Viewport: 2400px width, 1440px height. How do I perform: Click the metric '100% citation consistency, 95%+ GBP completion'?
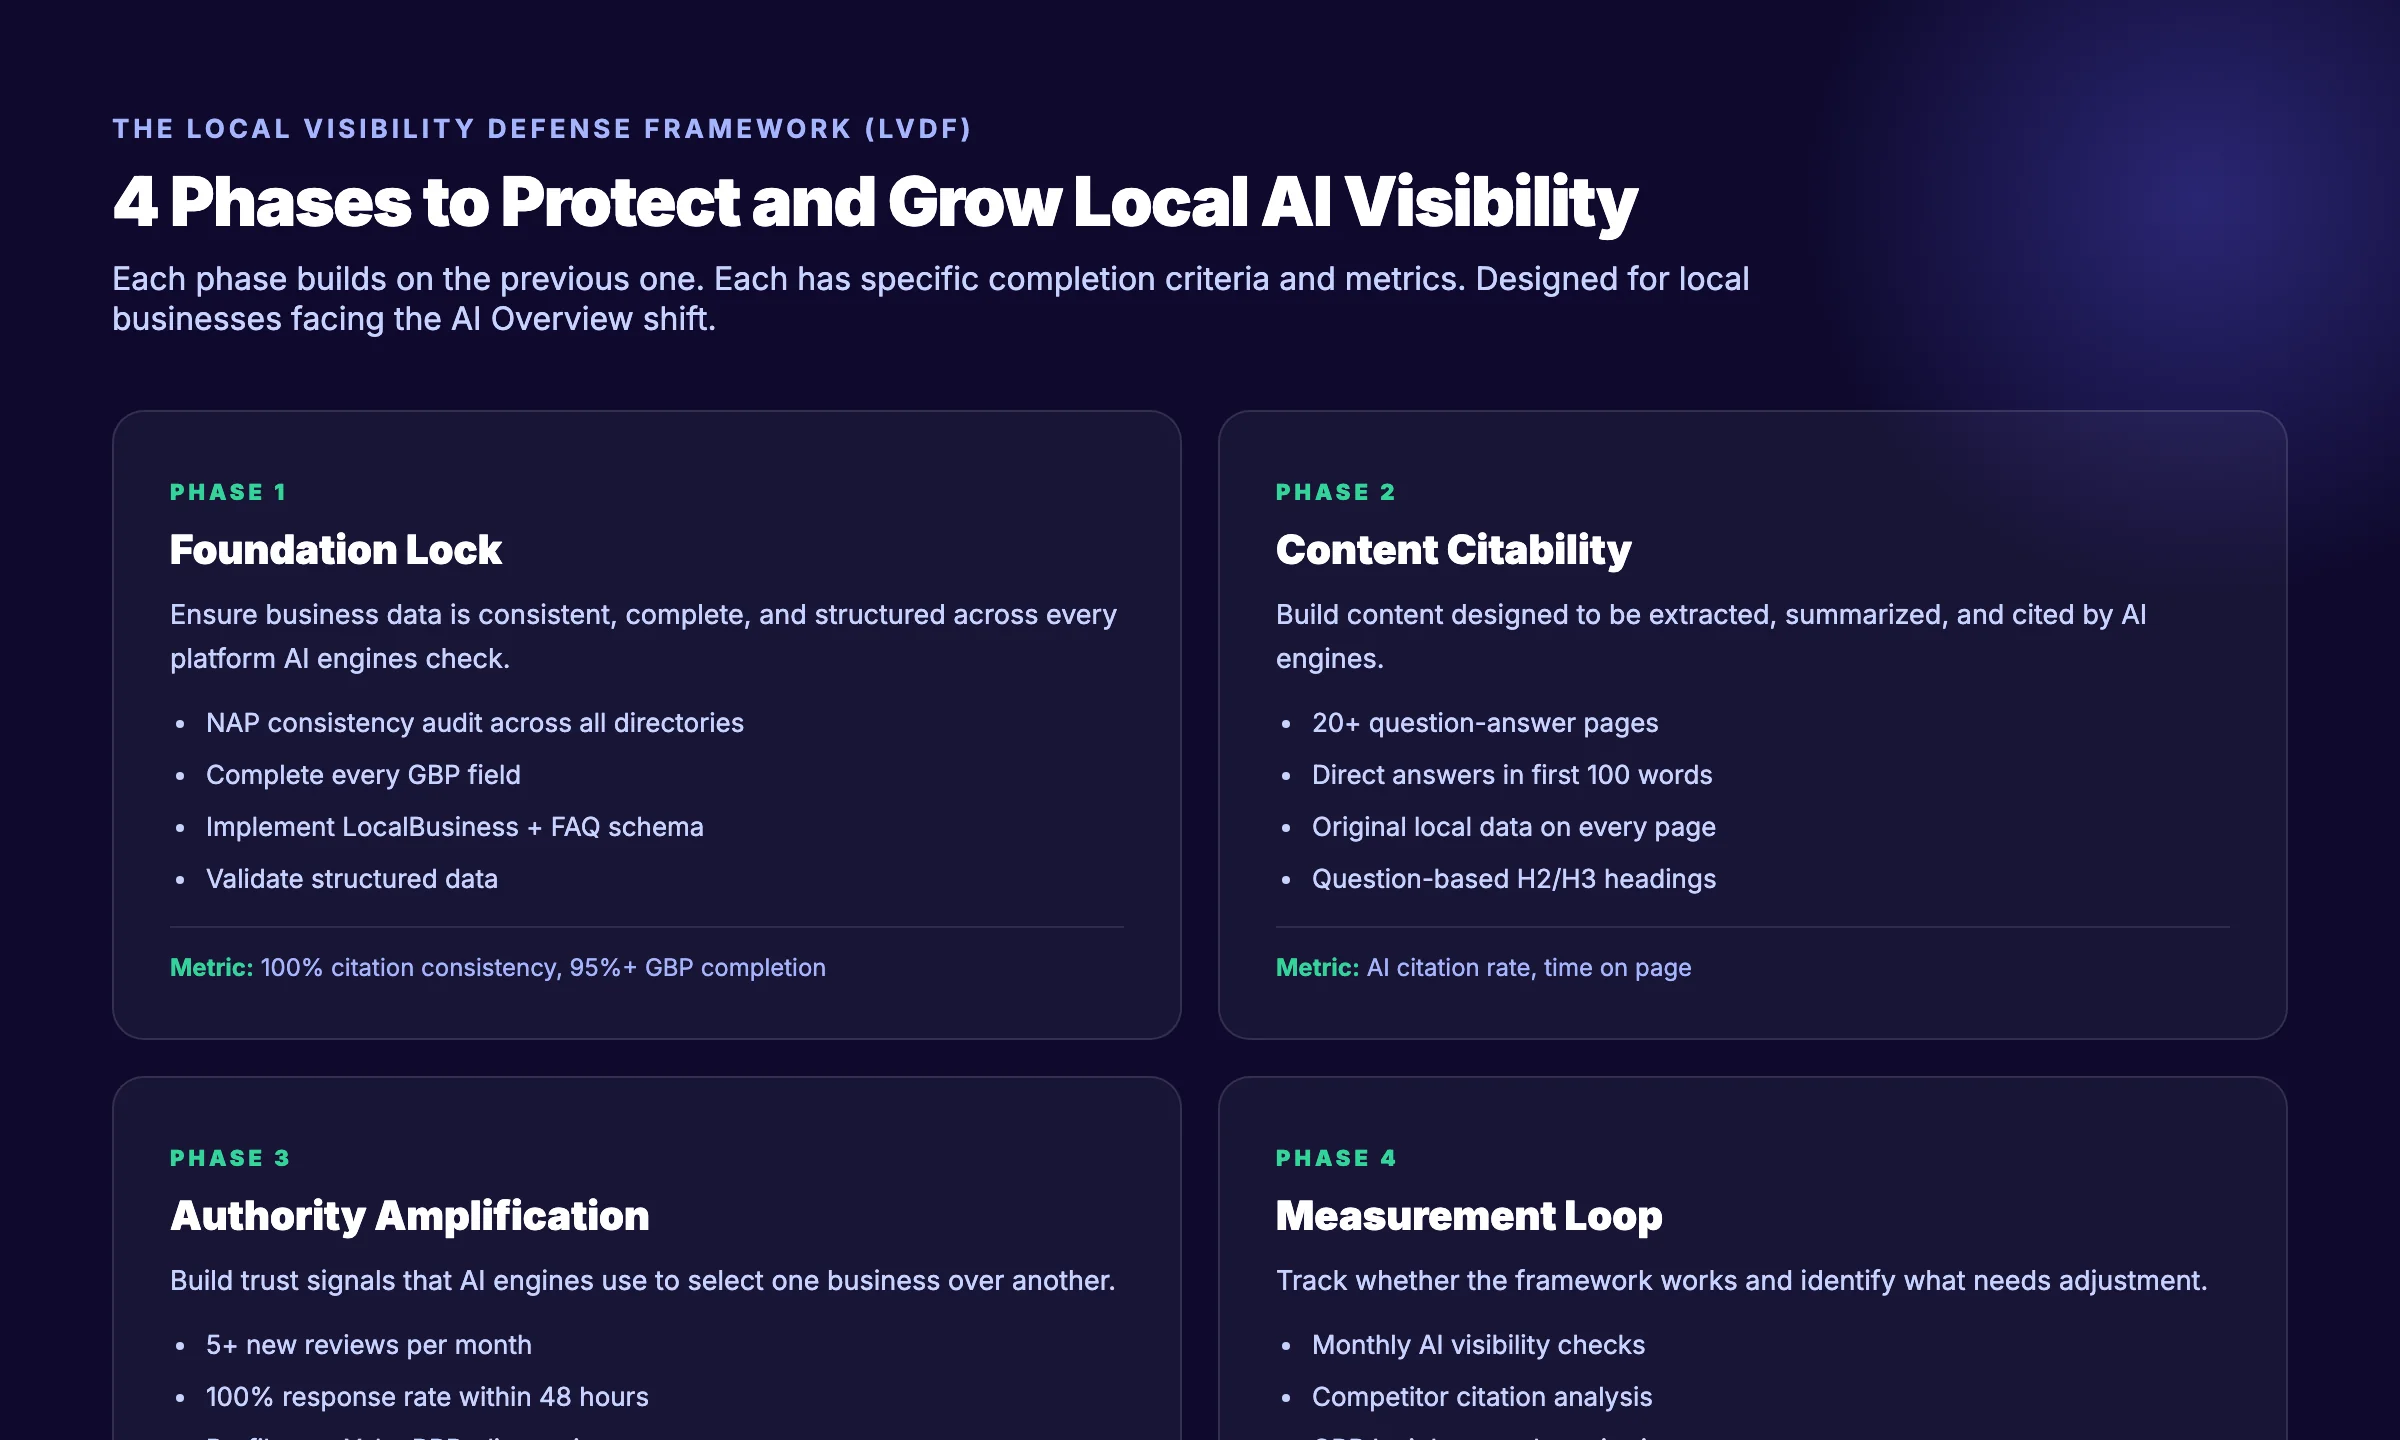[543, 967]
